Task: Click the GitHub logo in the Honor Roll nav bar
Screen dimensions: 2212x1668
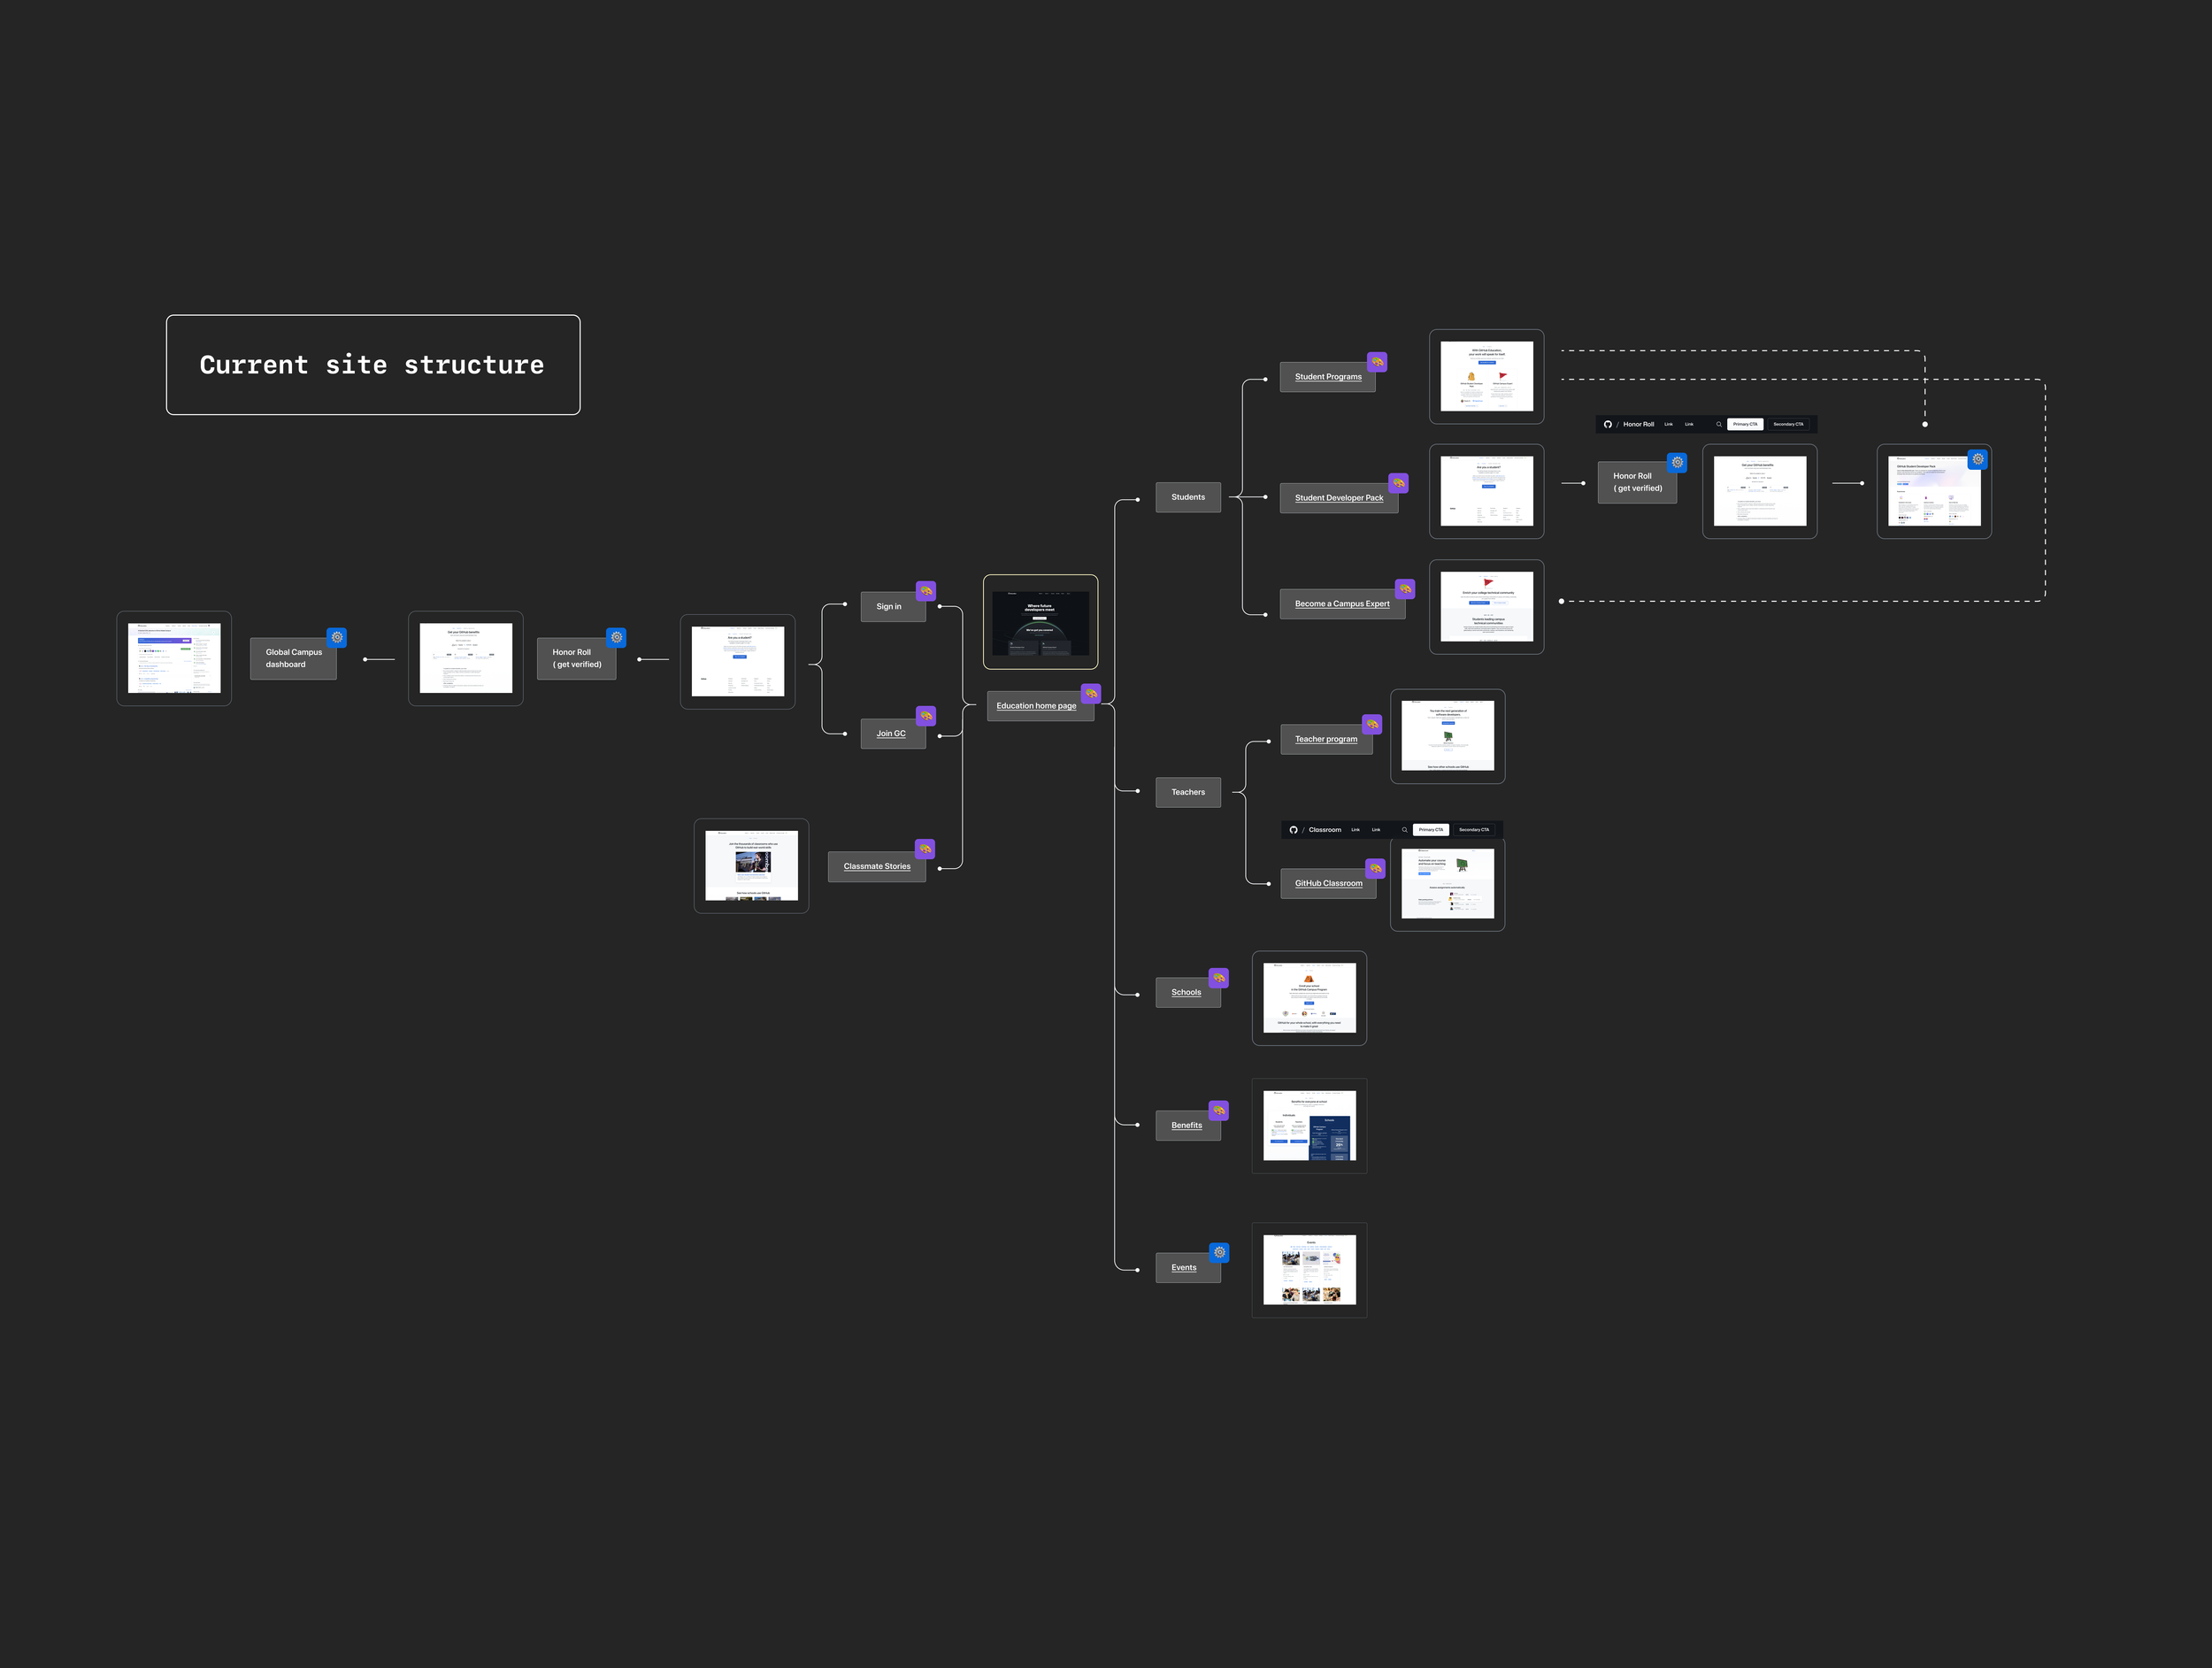Action: (1608, 424)
